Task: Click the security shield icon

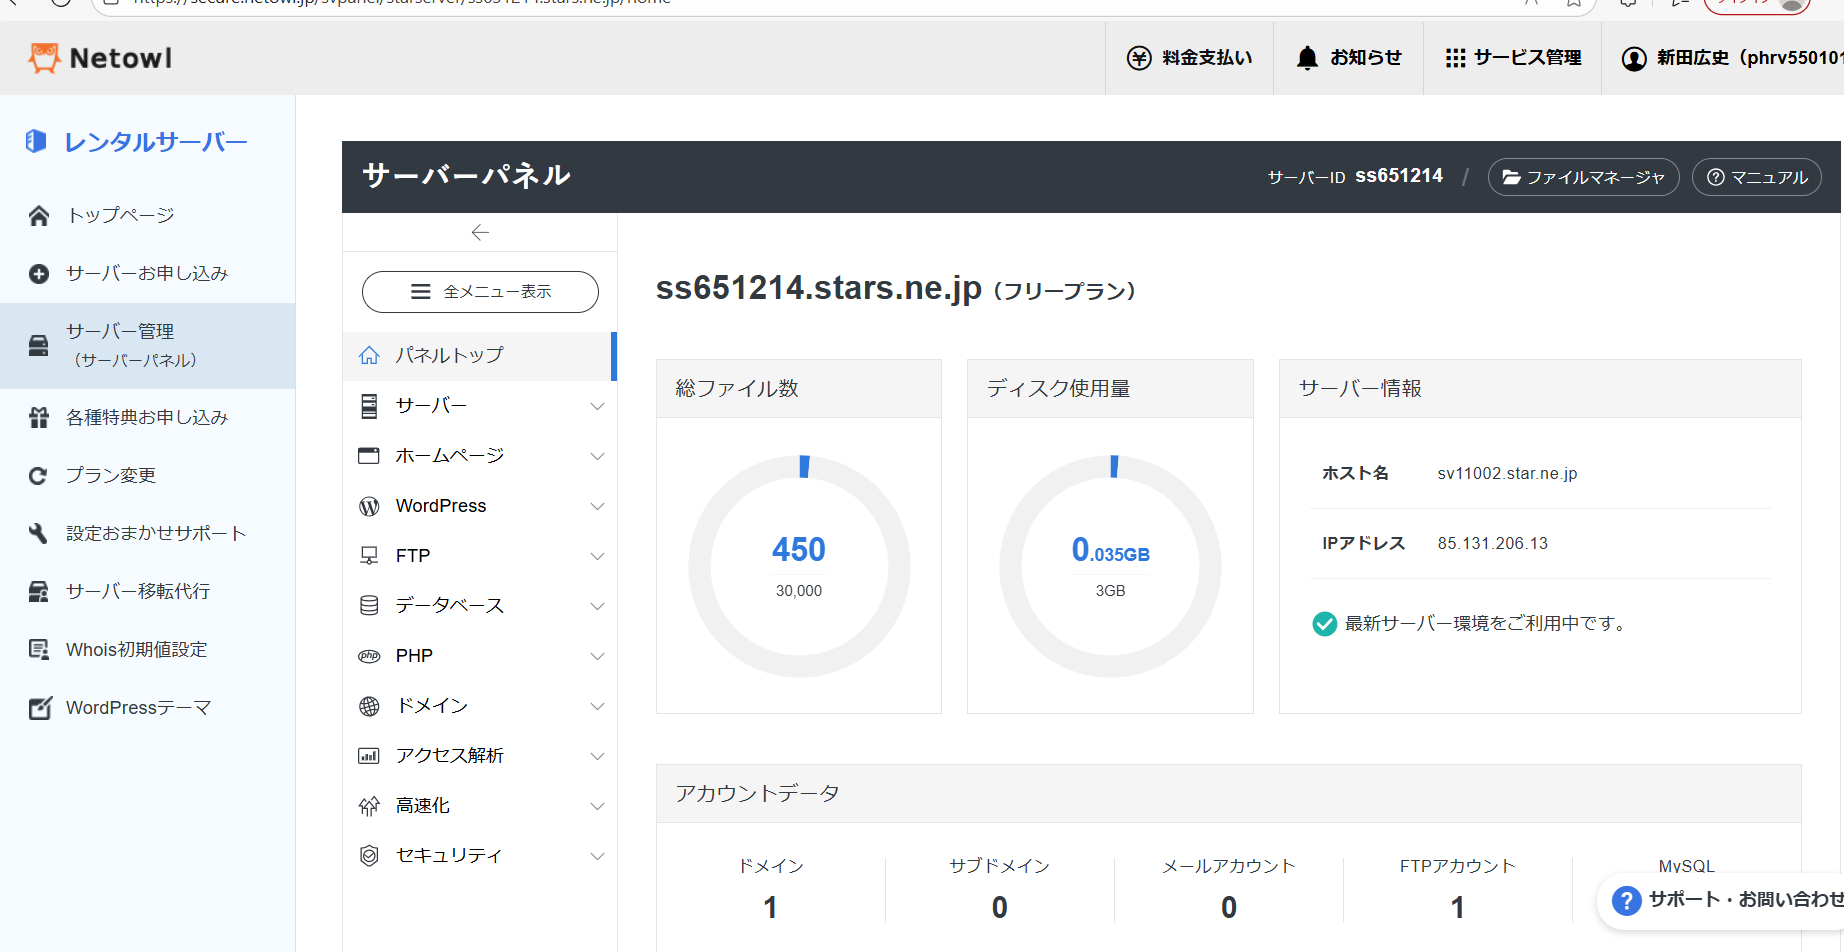Action: [x=369, y=856]
